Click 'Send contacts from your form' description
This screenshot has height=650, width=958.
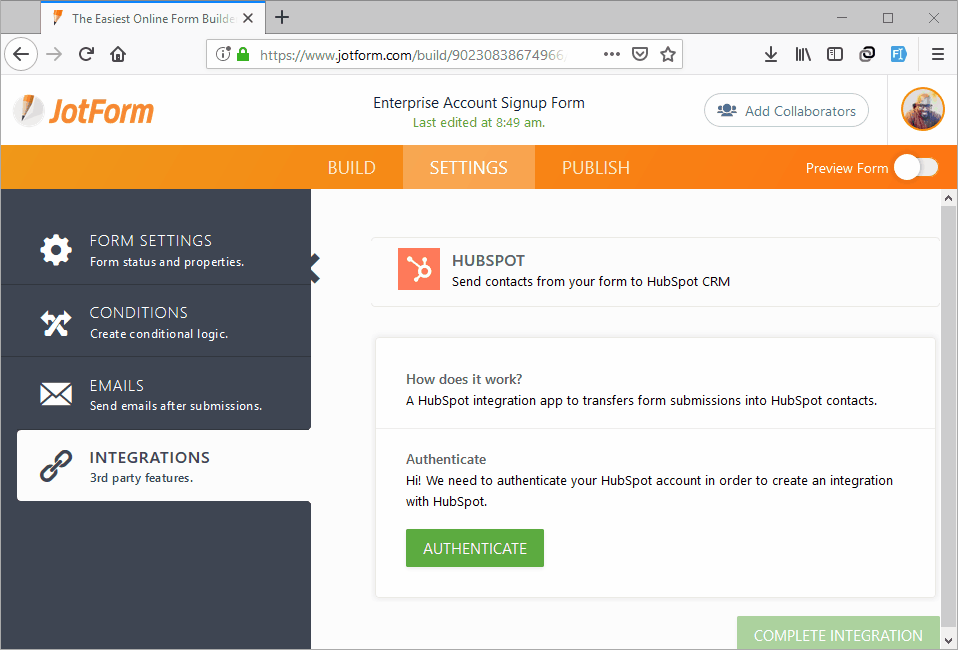click(591, 282)
